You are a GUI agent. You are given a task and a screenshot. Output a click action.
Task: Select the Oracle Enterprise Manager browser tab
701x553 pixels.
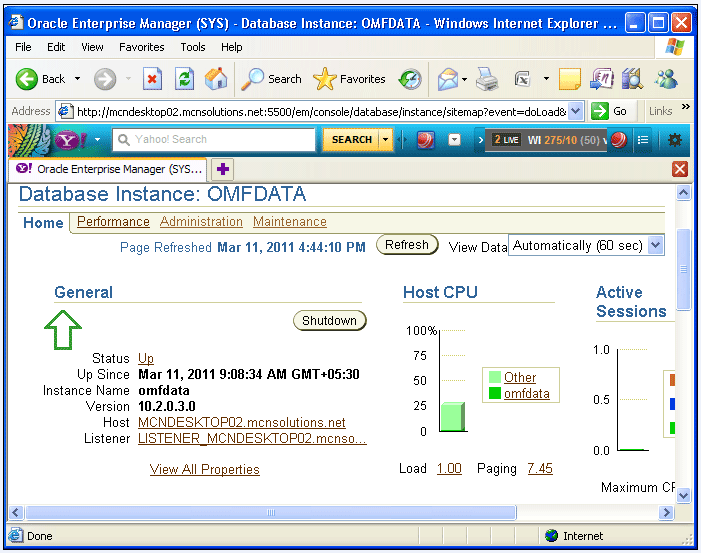(108, 169)
